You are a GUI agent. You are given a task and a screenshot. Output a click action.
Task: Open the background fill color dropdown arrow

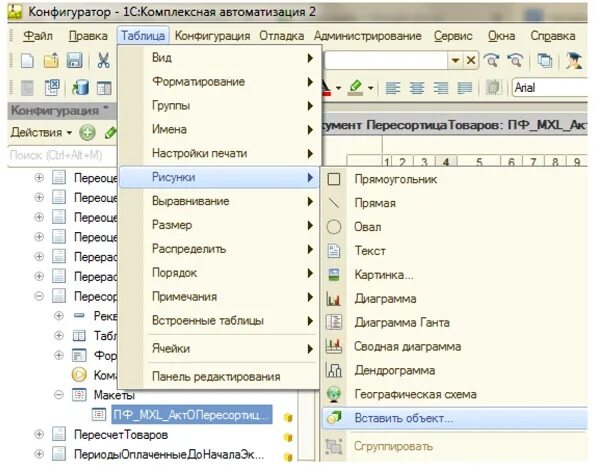click(x=370, y=88)
